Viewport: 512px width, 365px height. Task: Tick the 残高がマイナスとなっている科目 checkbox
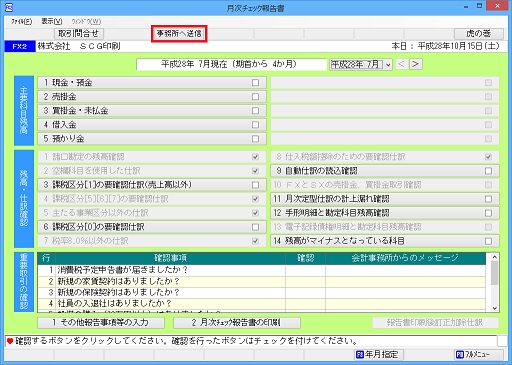[x=488, y=241]
